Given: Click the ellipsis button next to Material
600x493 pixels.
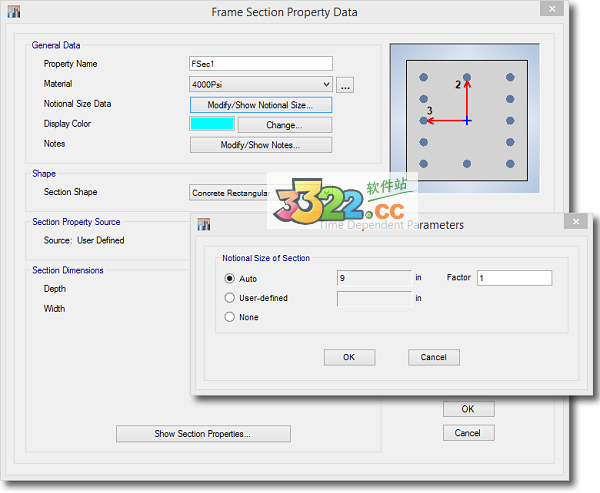Looking at the screenshot, I should [345, 85].
